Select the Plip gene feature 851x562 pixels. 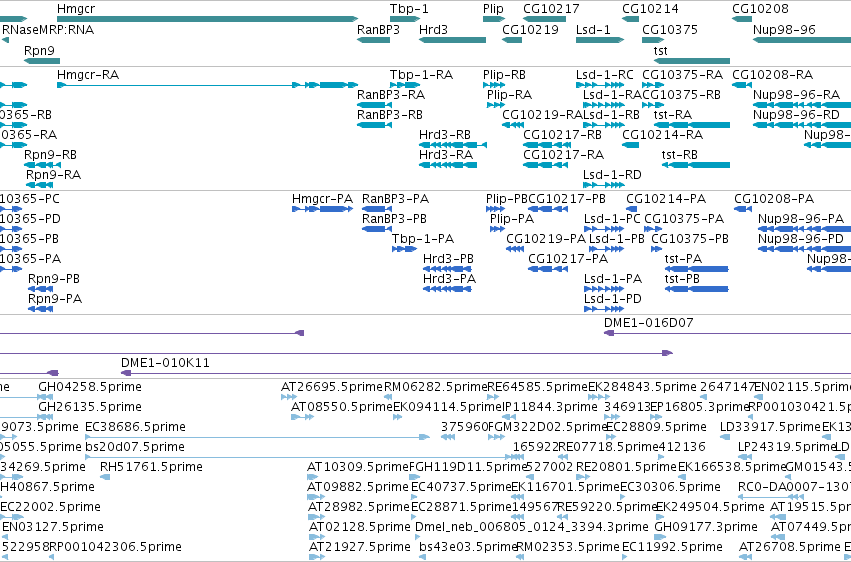click(494, 20)
